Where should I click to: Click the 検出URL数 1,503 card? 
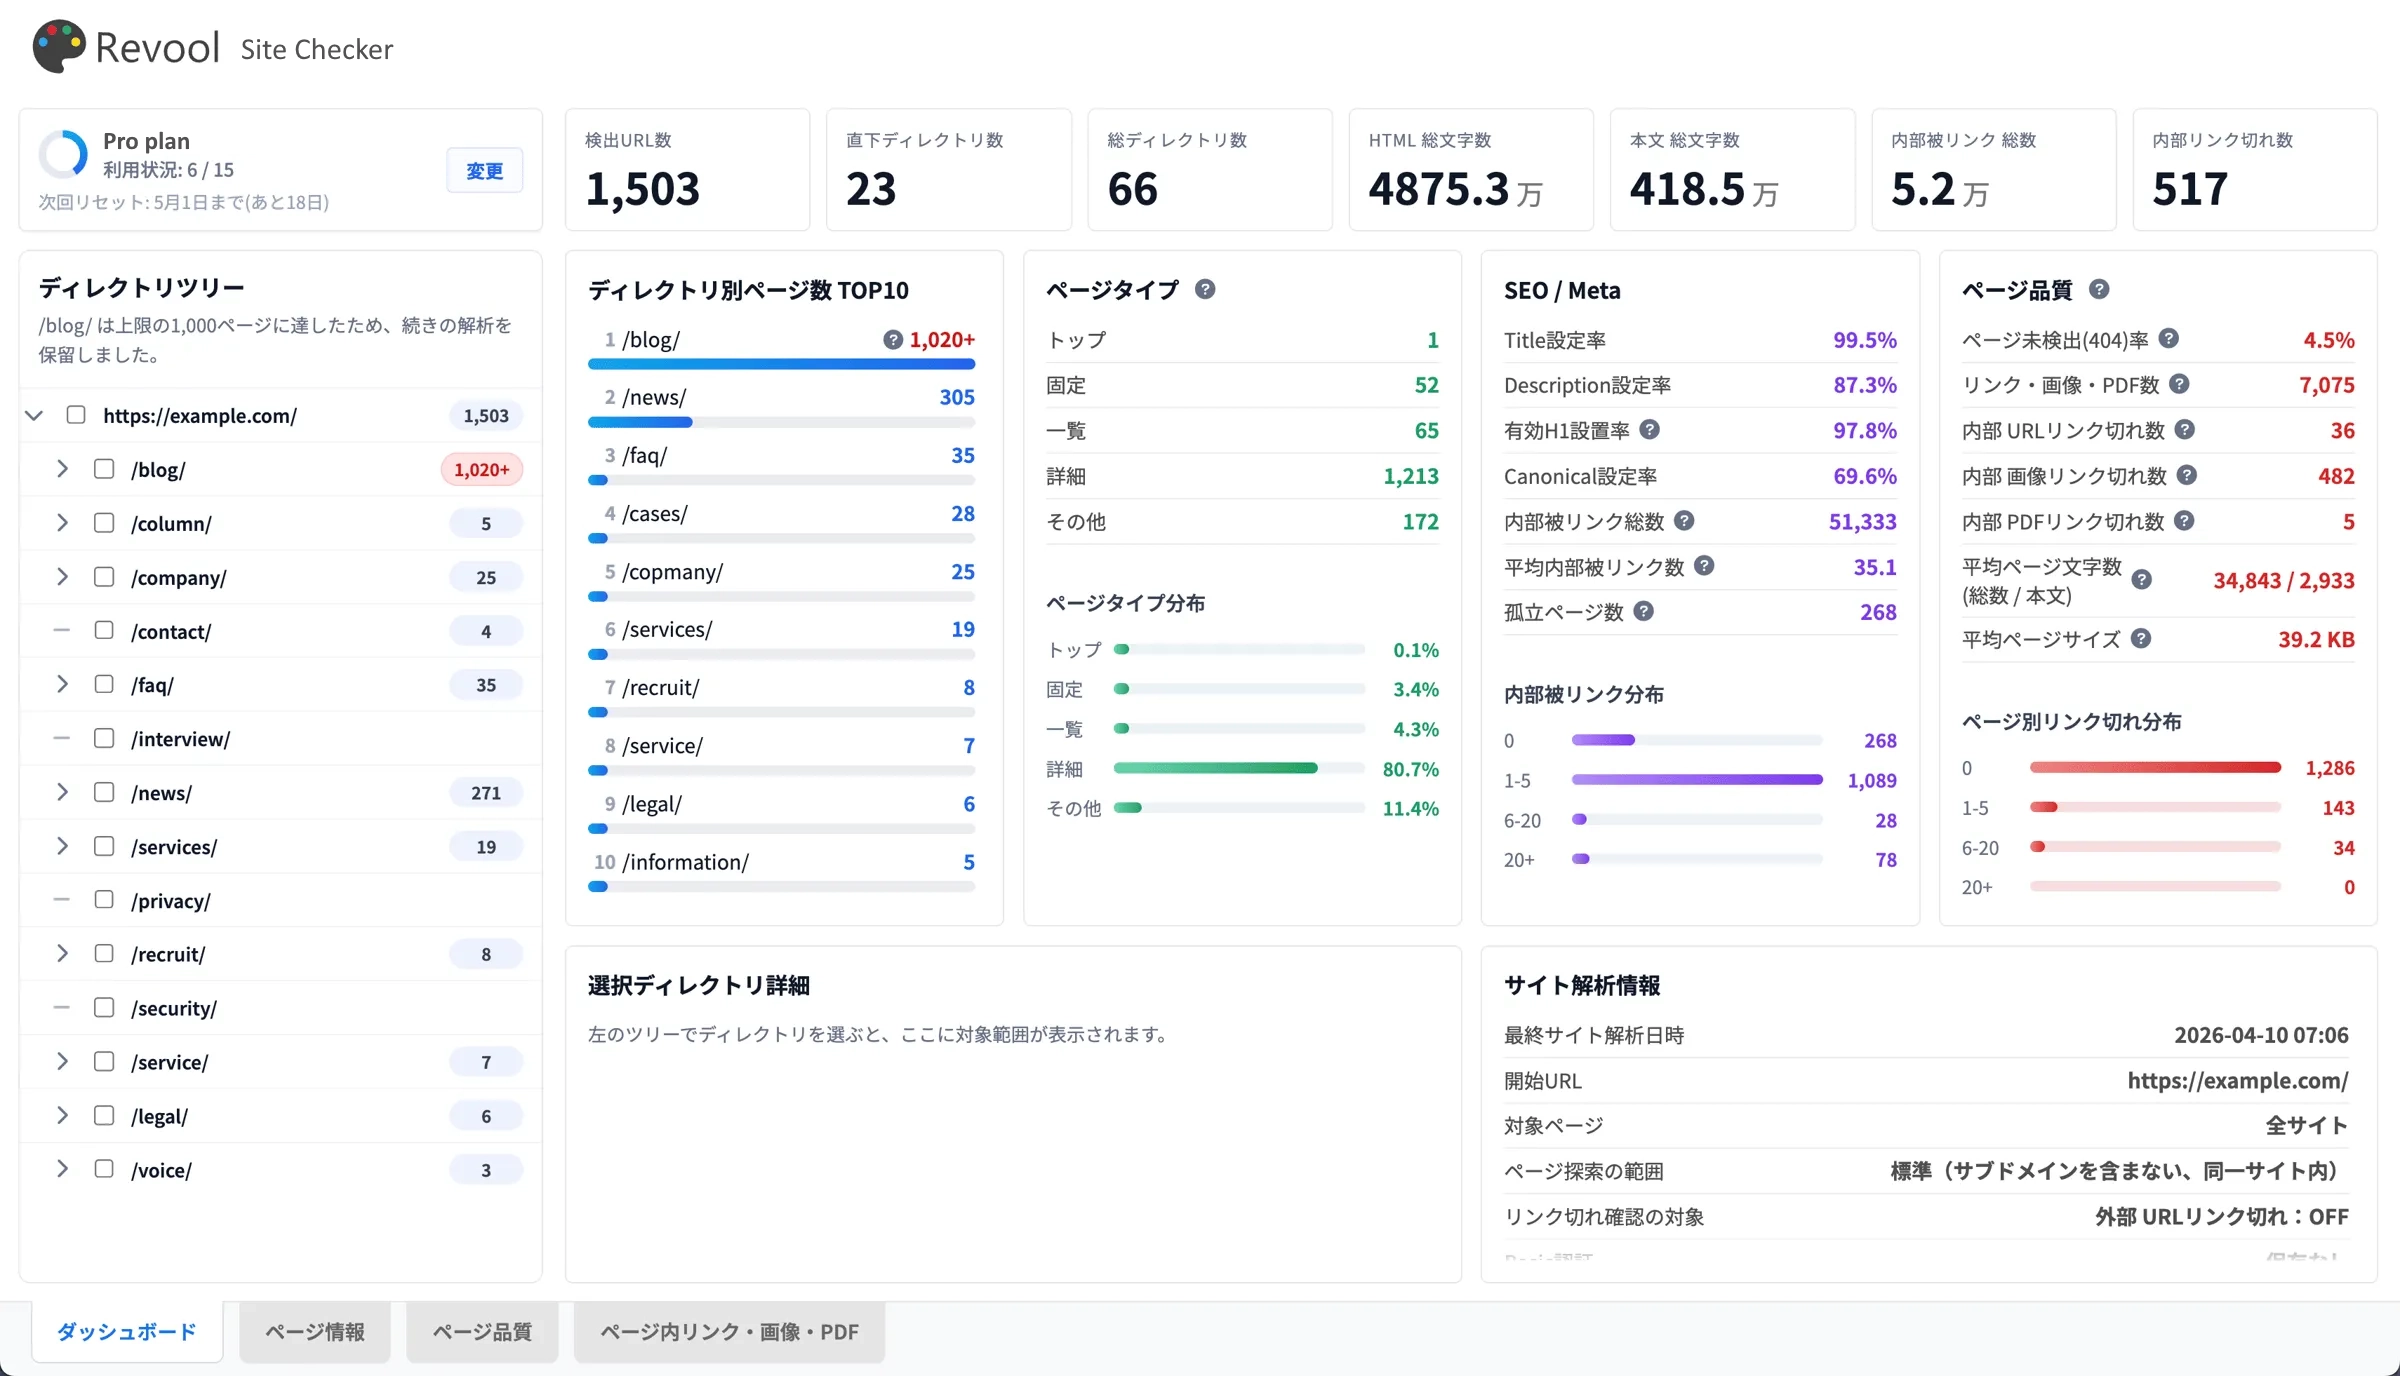688,170
